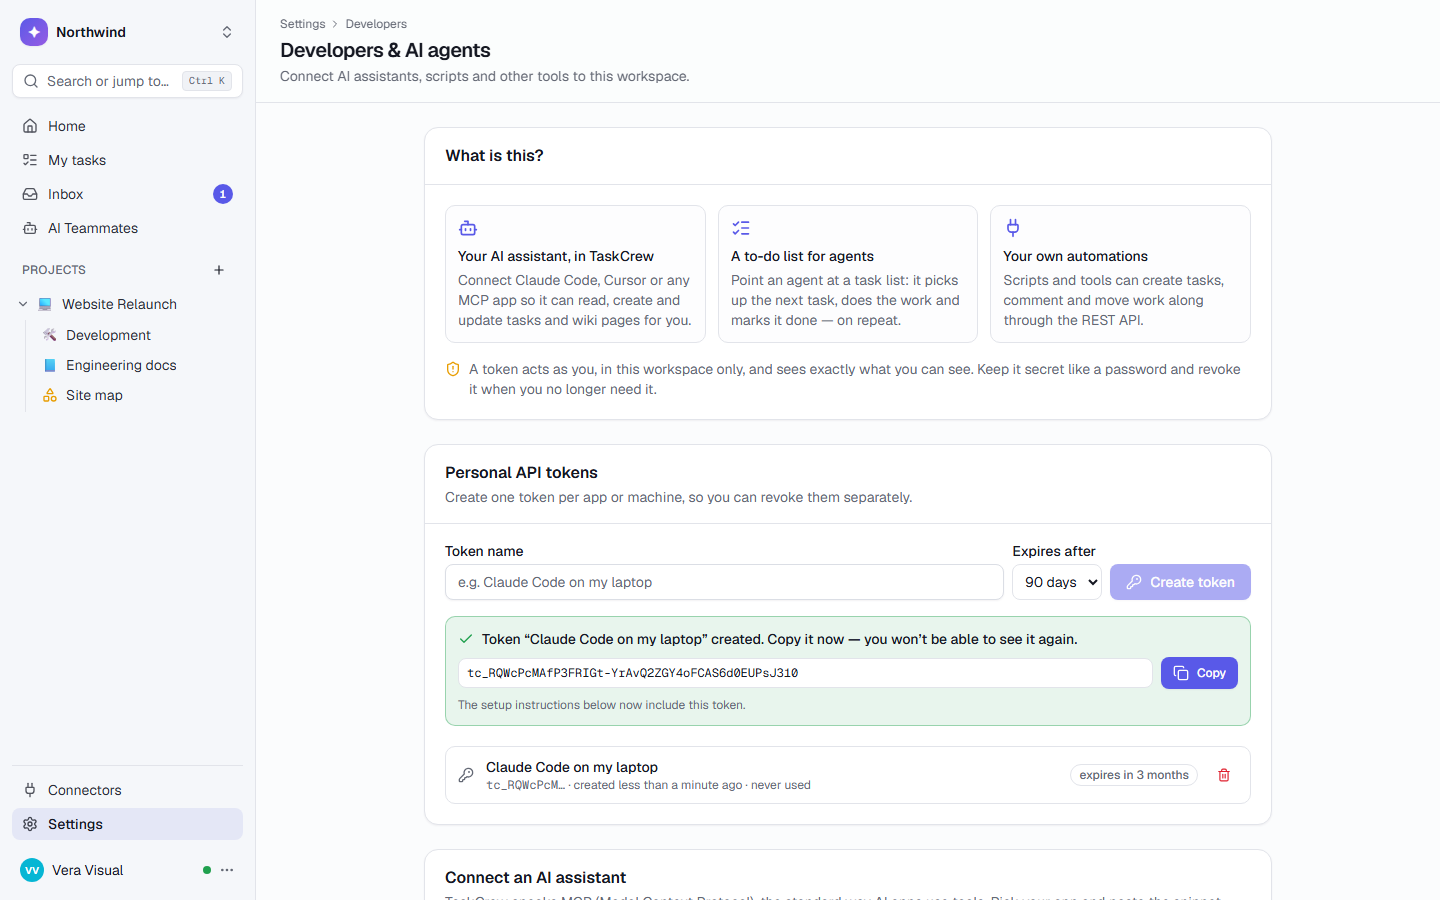This screenshot has width=1440, height=900.
Task: Click the plug icon on automations card
Action: (x=1013, y=228)
